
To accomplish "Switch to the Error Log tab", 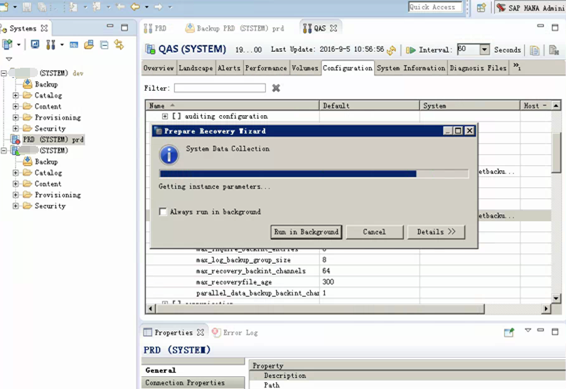I will tap(235, 332).
